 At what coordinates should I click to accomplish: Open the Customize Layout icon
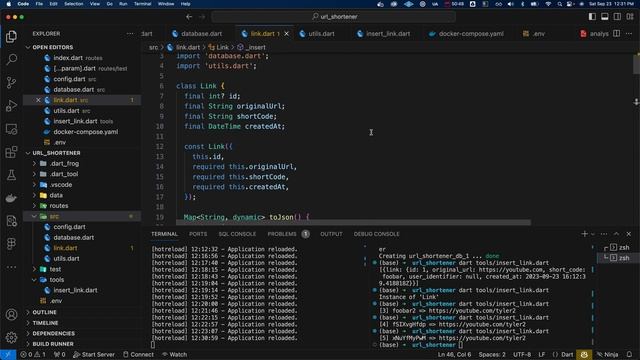tap(630, 17)
